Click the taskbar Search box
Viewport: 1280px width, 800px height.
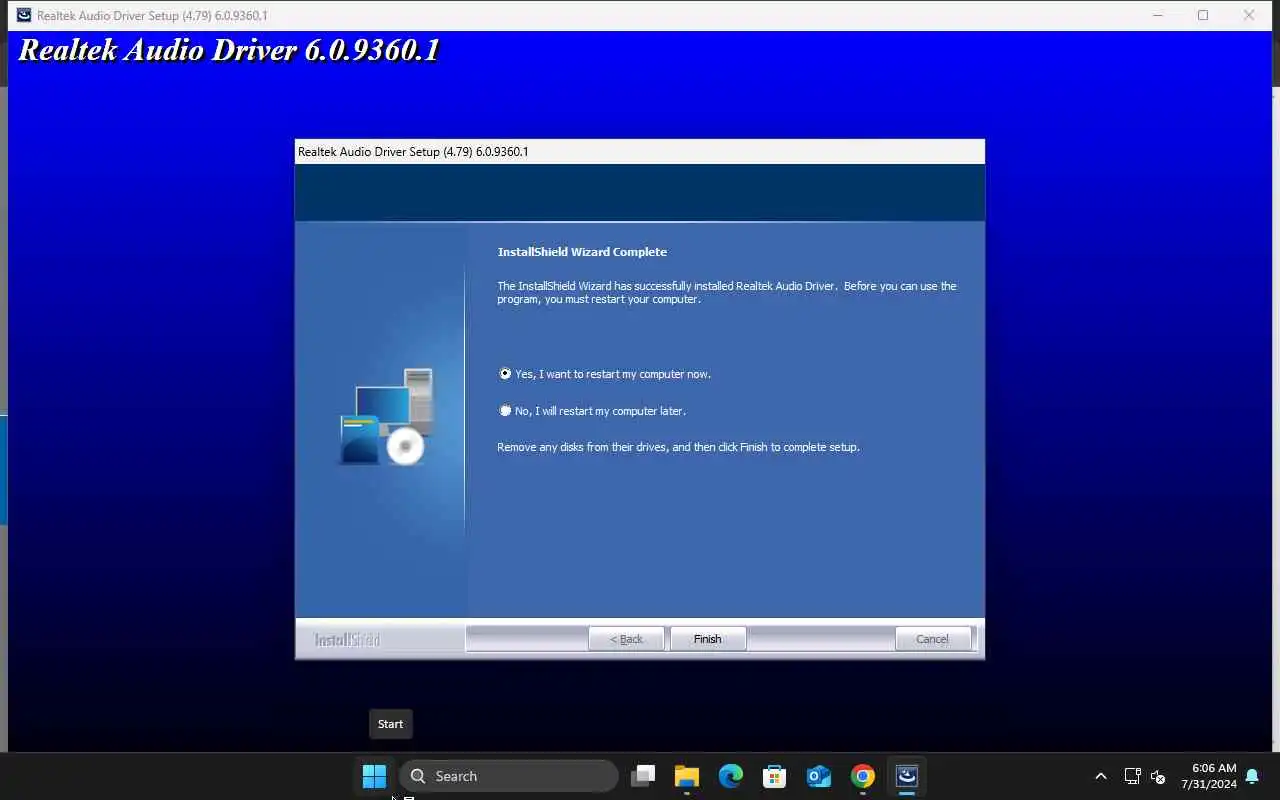(x=509, y=776)
